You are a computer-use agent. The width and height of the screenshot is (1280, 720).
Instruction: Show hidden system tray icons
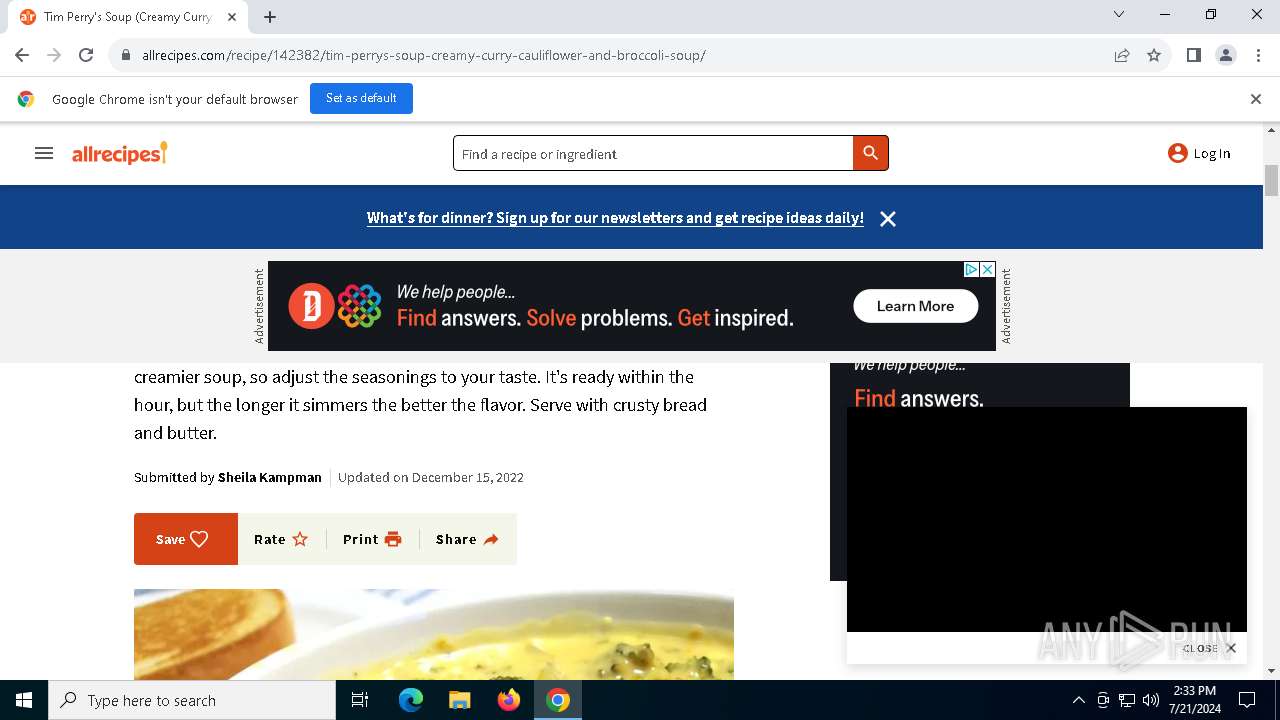coord(1078,700)
